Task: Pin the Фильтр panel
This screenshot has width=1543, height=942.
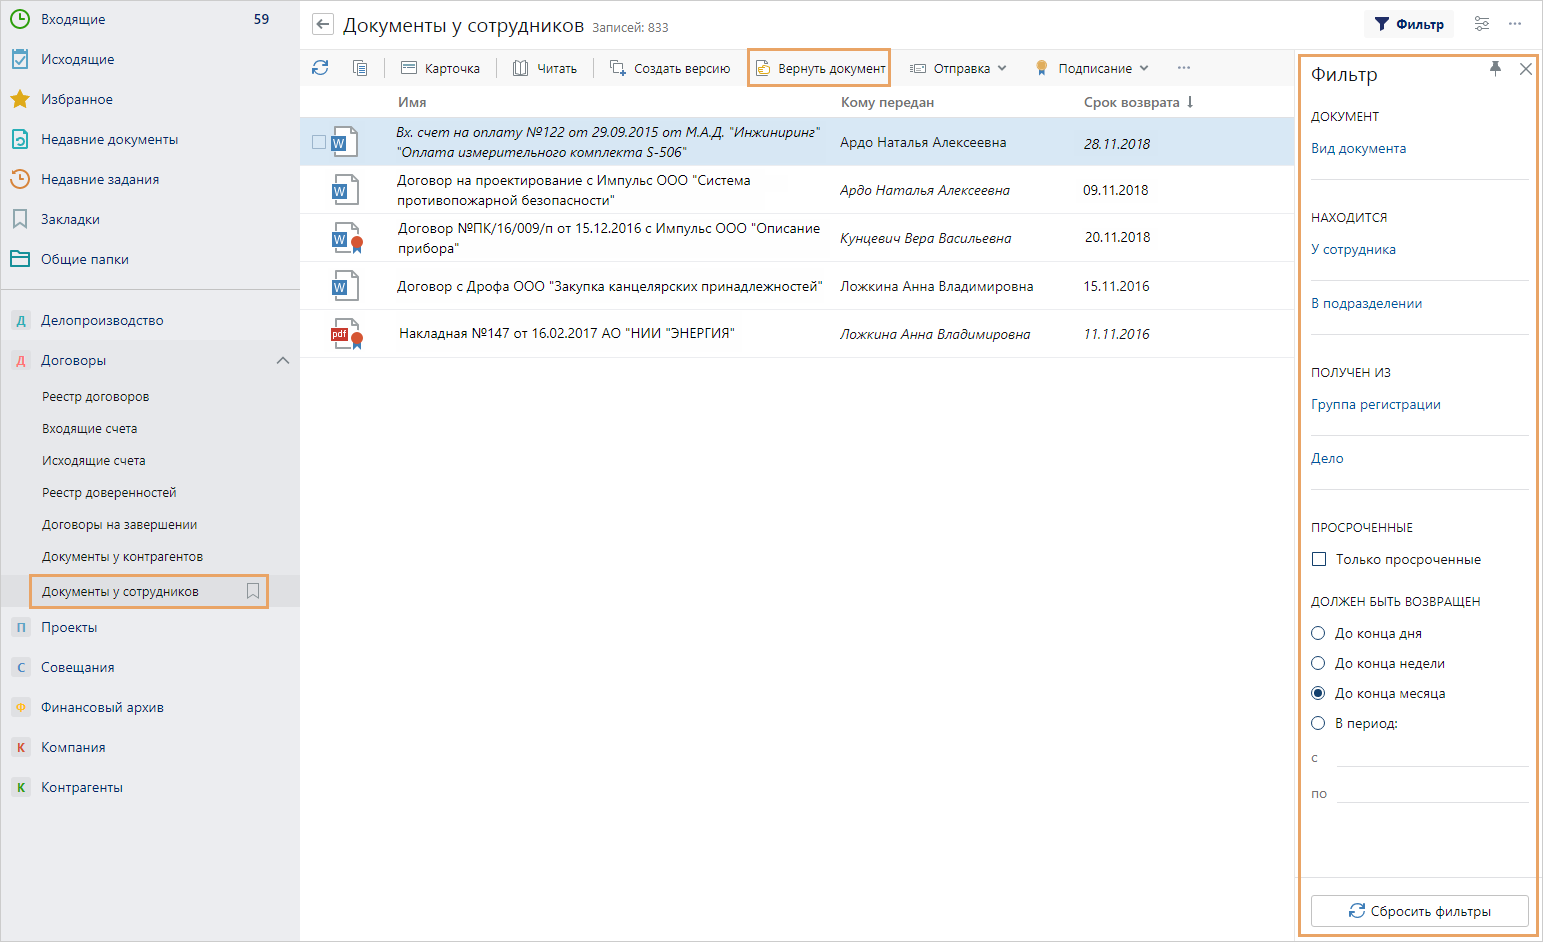Action: (x=1495, y=69)
